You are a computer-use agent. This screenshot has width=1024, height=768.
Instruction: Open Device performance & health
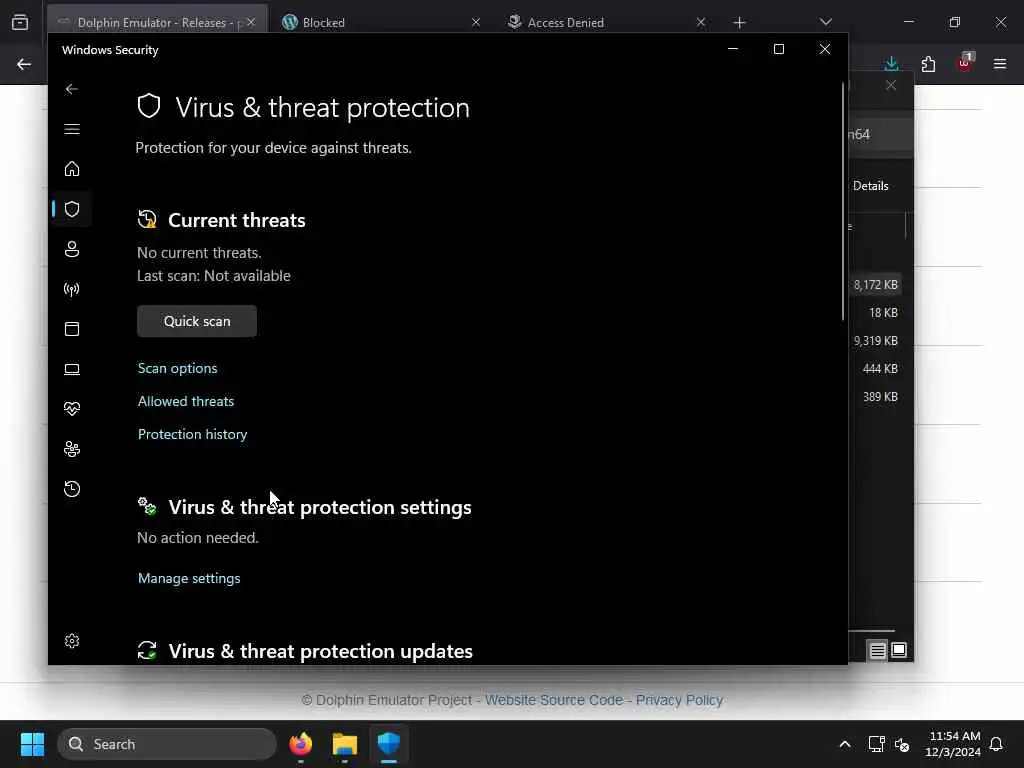pyautogui.click(x=72, y=409)
